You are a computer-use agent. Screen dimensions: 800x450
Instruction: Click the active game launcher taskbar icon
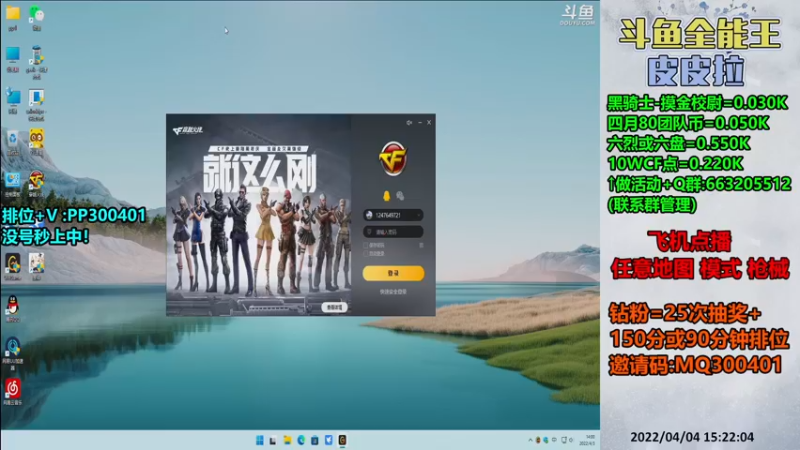tap(342, 440)
